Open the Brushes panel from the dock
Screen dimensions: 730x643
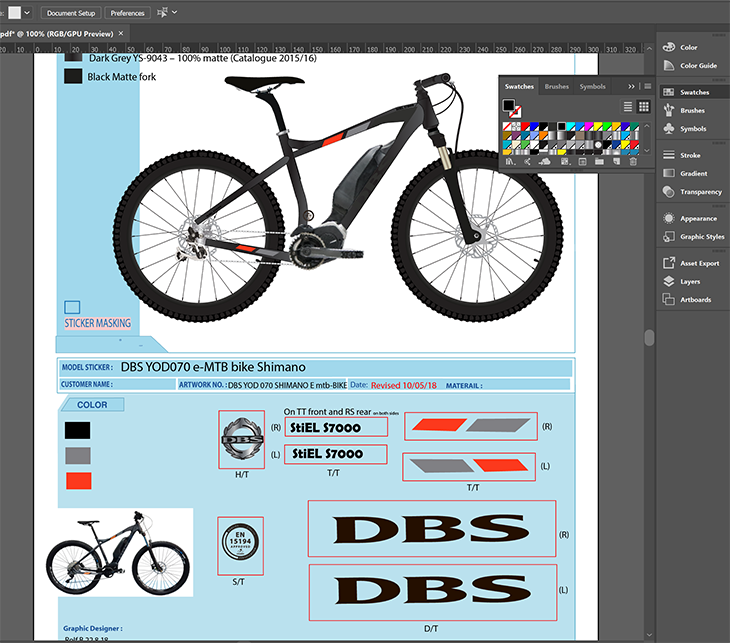[x=669, y=110]
